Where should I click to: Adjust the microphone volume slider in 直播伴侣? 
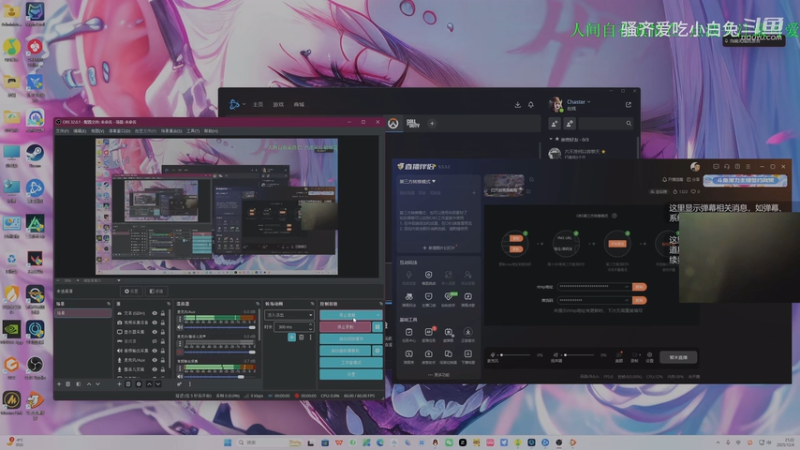point(516,355)
